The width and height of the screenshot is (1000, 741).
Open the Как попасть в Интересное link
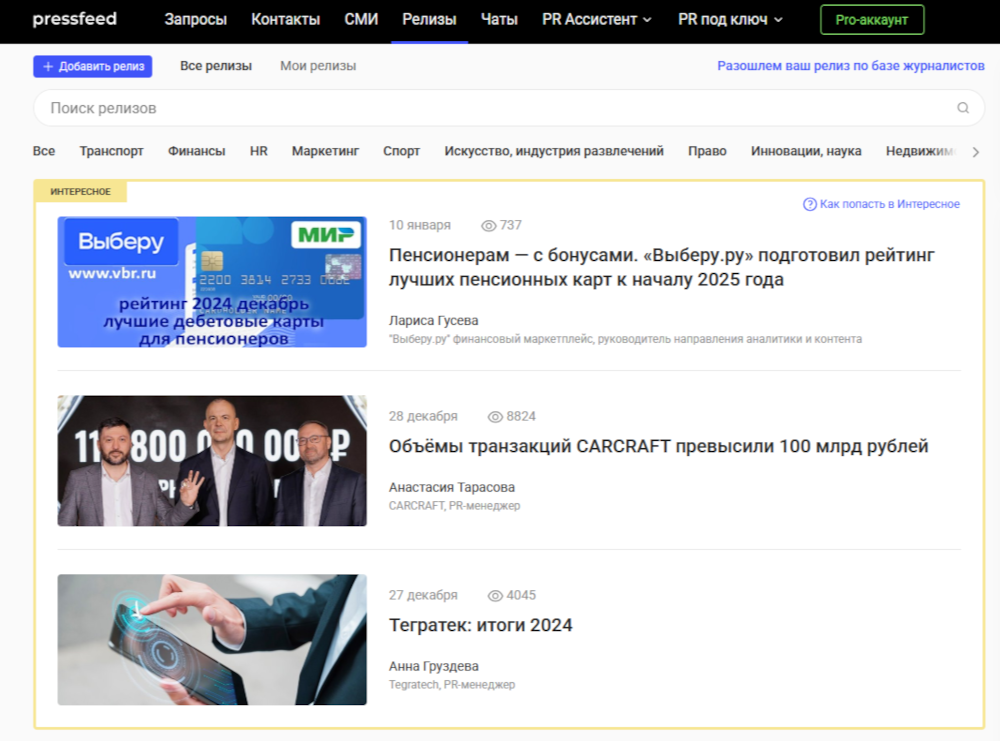pos(889,204)
